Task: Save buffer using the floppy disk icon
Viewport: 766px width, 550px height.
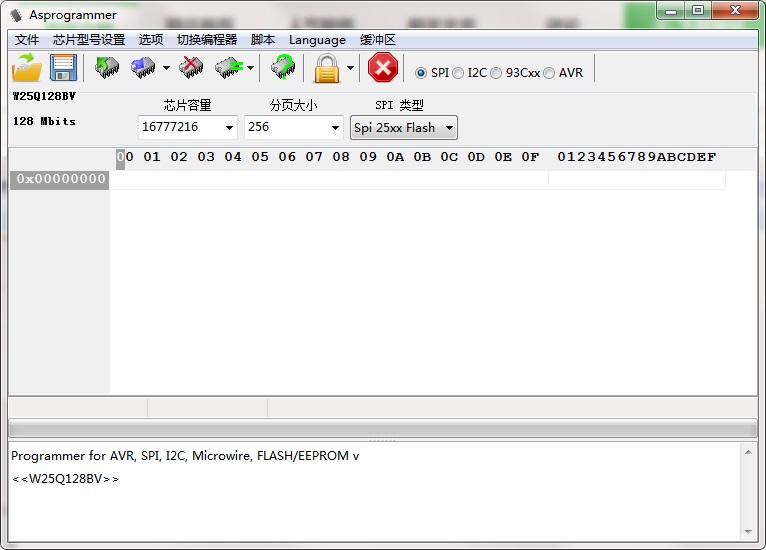Action: 64,67
